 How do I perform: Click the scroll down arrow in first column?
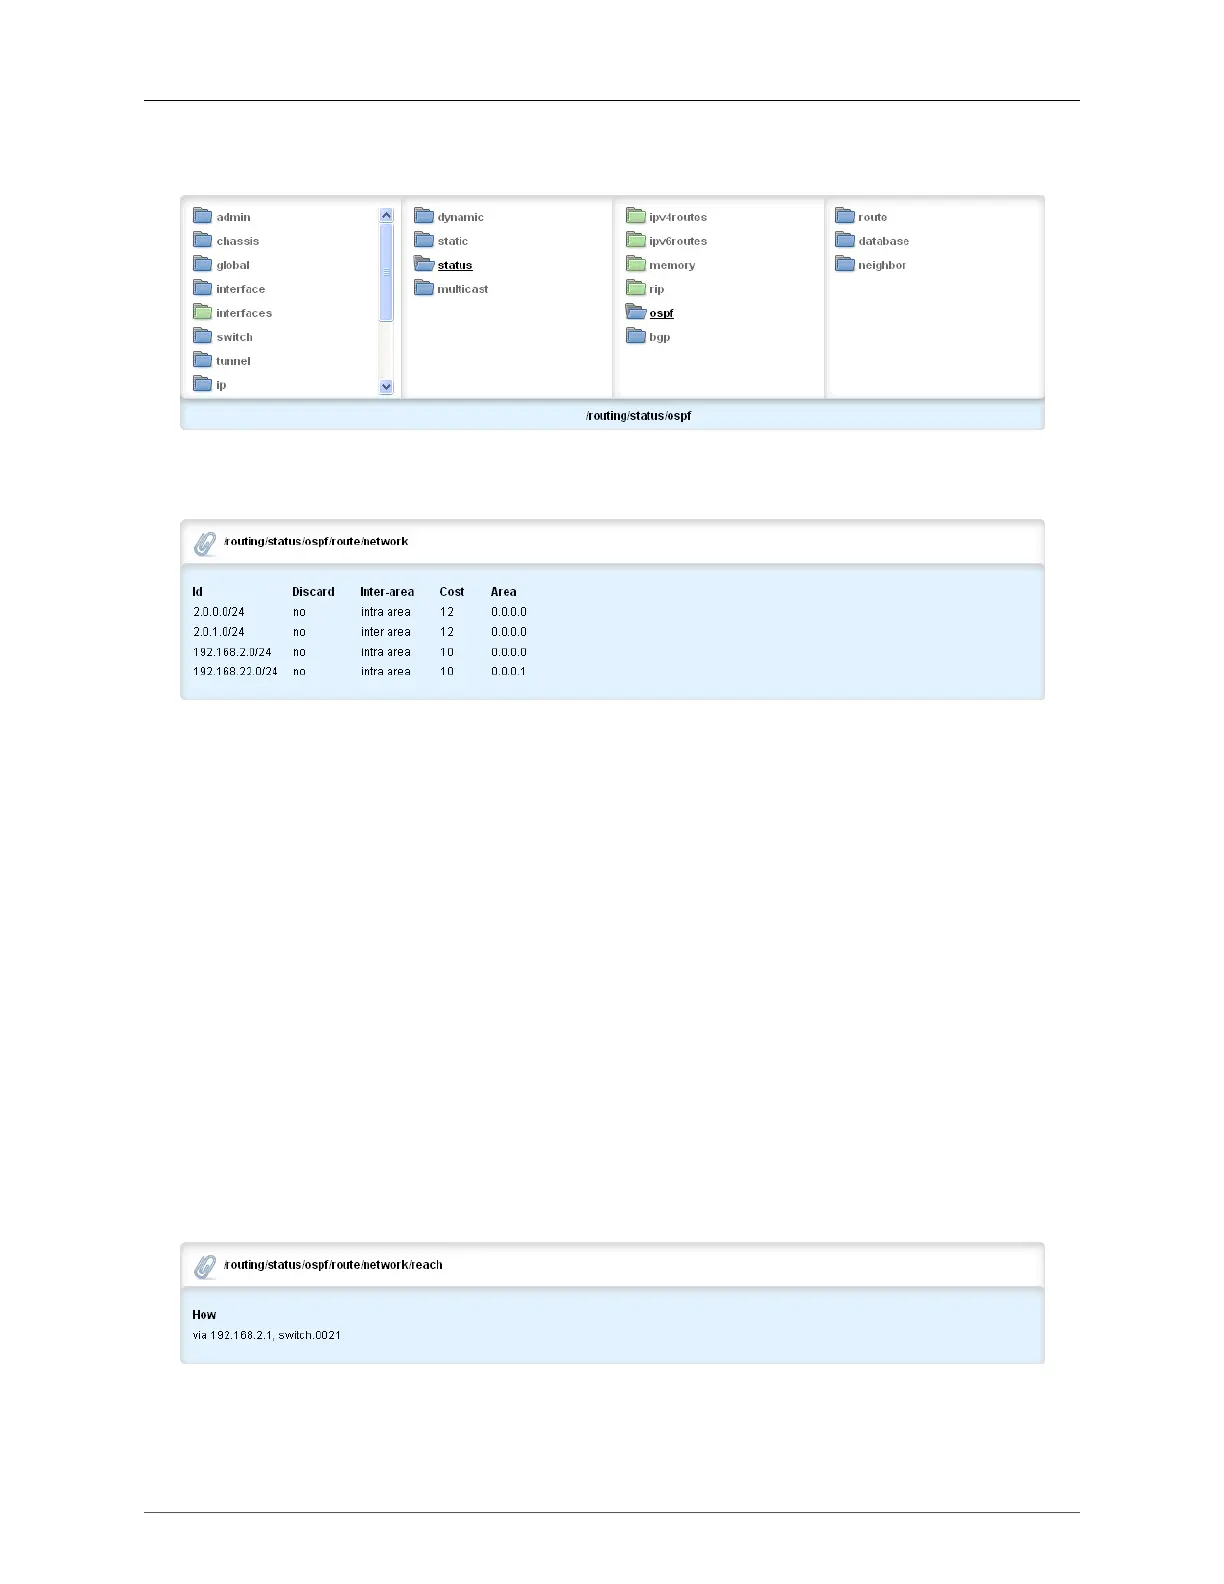(387, 387)
